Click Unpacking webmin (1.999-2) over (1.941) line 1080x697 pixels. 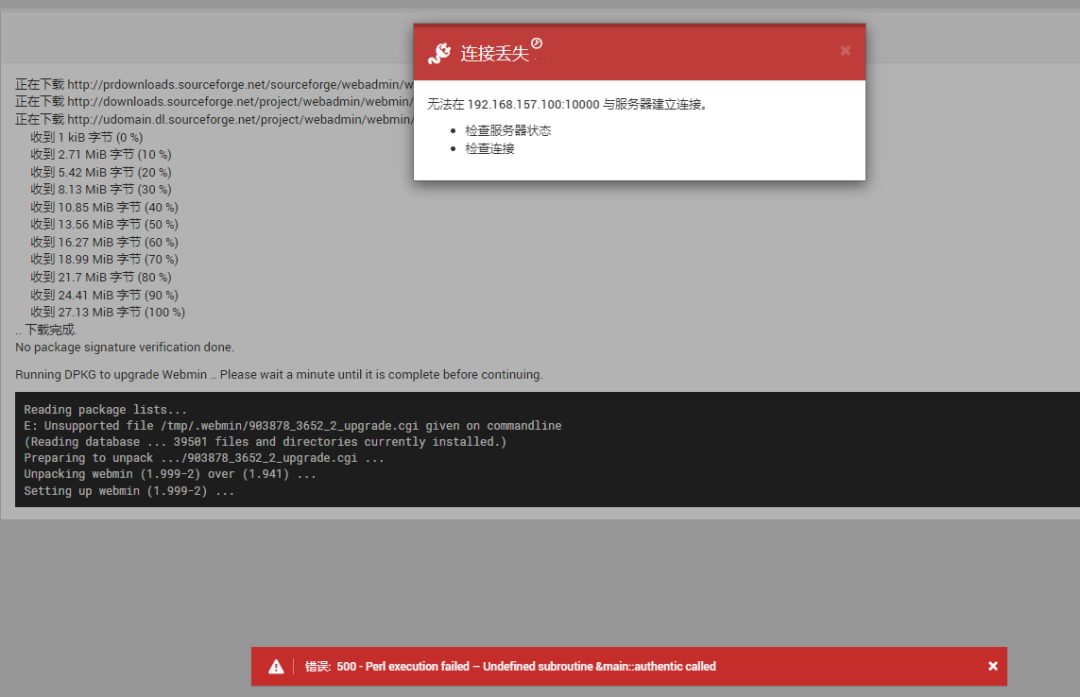click(x=170, y=474)
